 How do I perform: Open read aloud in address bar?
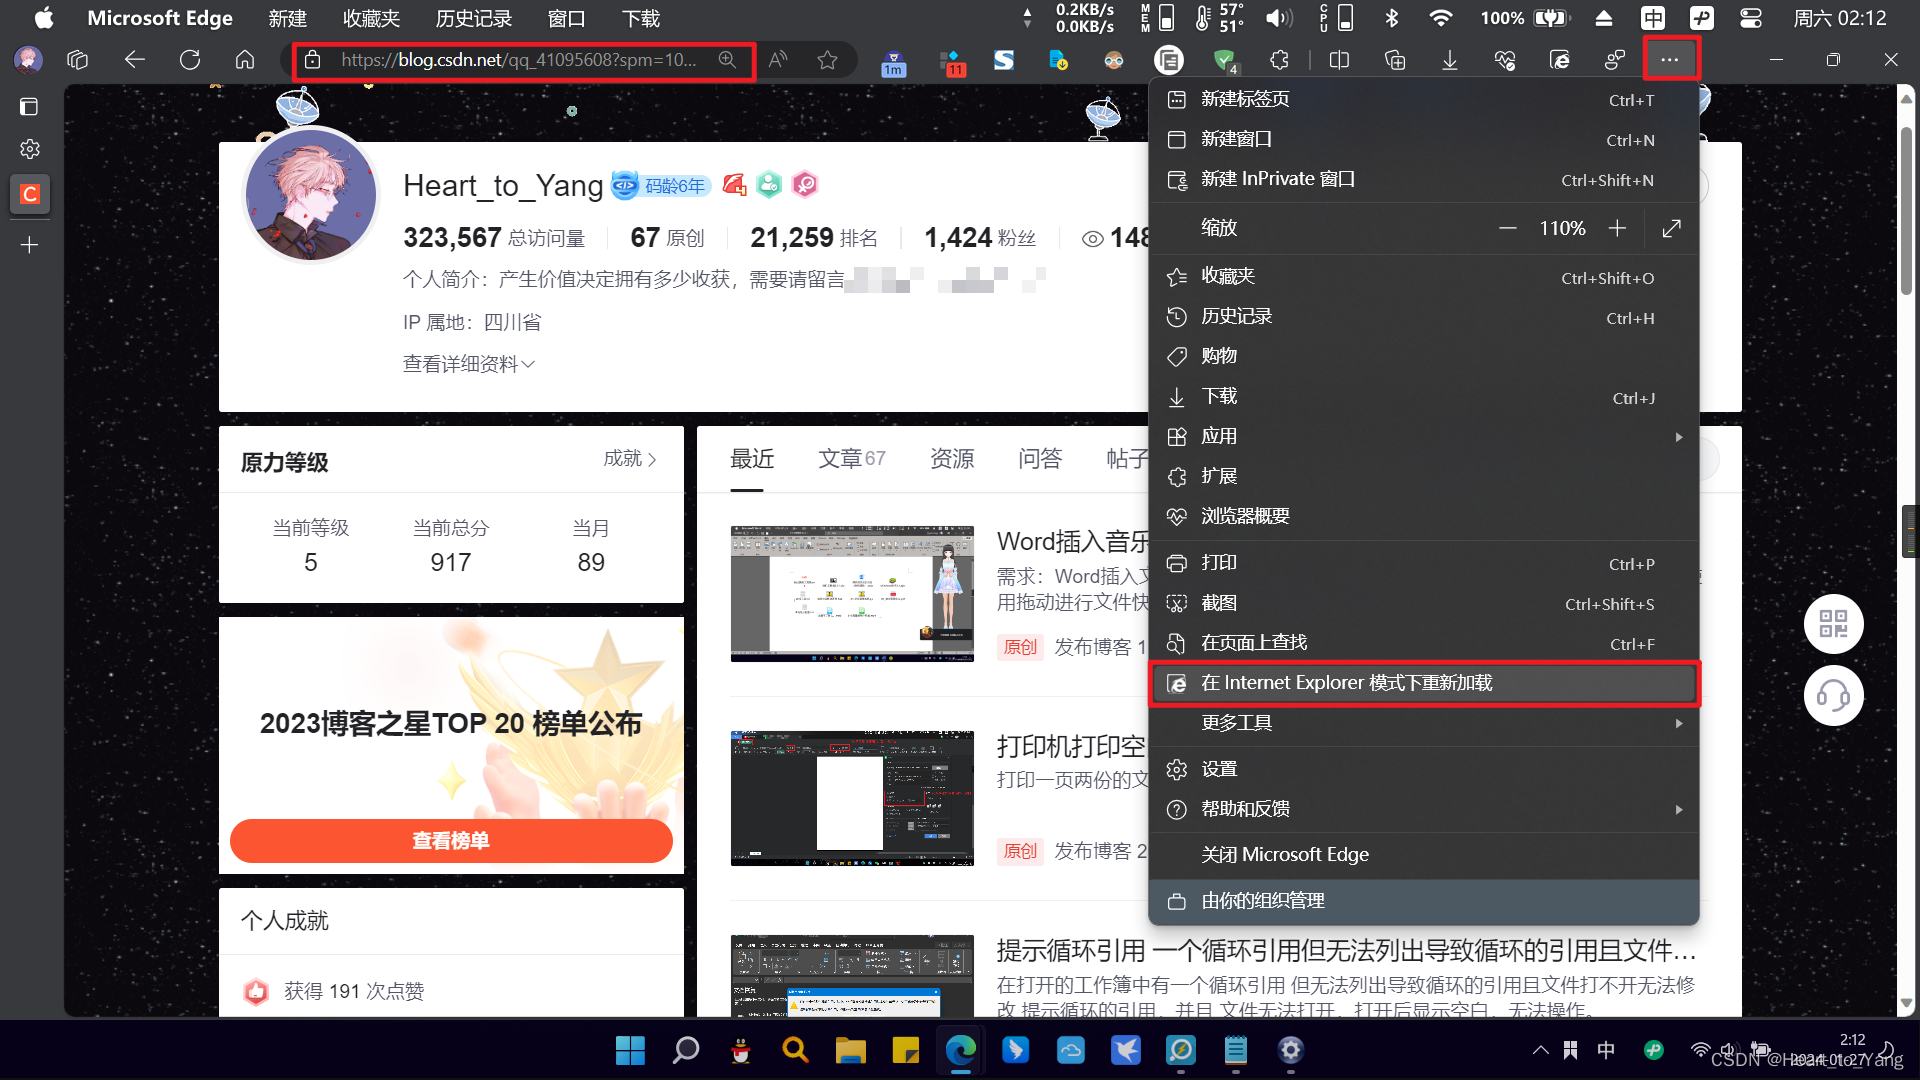[x=778, y=60]
